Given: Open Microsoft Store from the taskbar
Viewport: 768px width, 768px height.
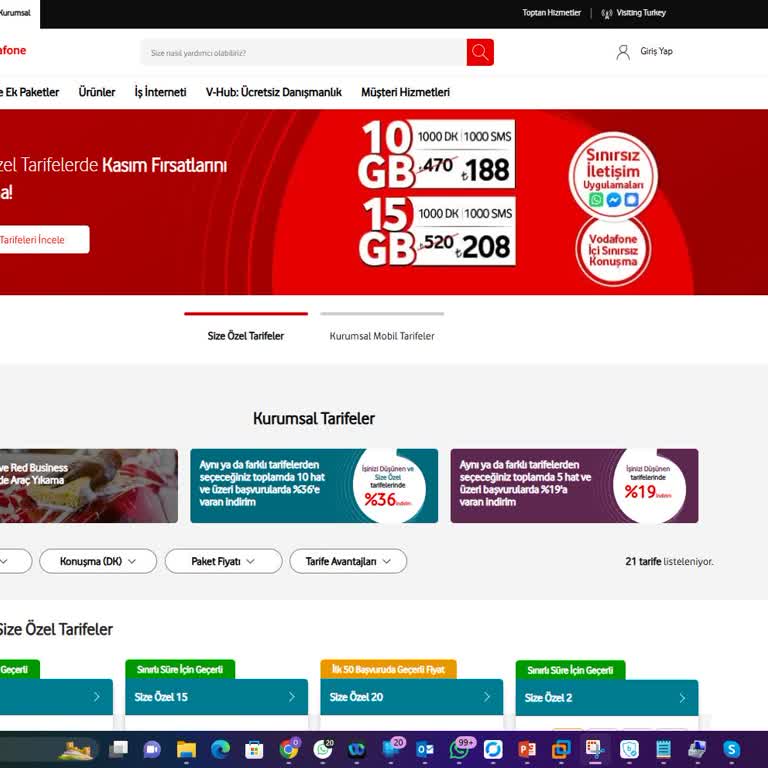Looking at the screenshot, I should [x=254, y=749].
